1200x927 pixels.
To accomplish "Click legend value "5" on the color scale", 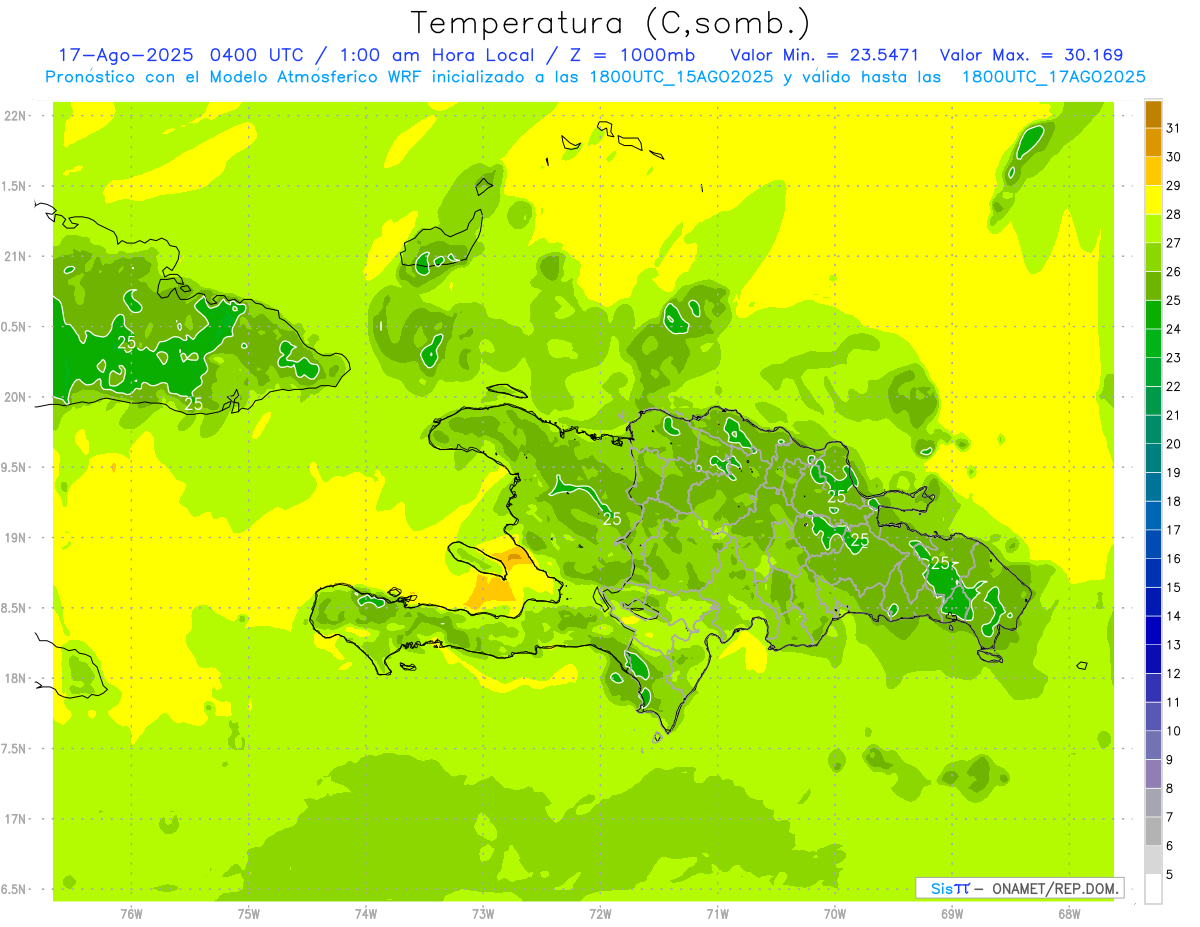I will click(1170, 874).
